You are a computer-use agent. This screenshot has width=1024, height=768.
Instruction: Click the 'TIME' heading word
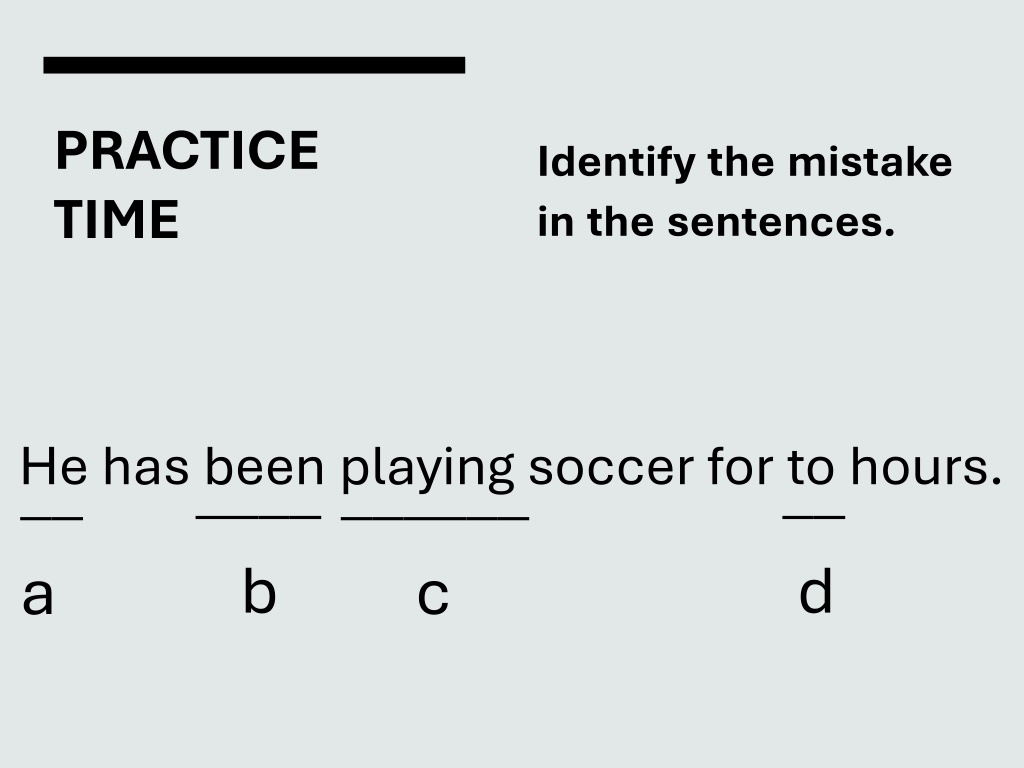116,220
